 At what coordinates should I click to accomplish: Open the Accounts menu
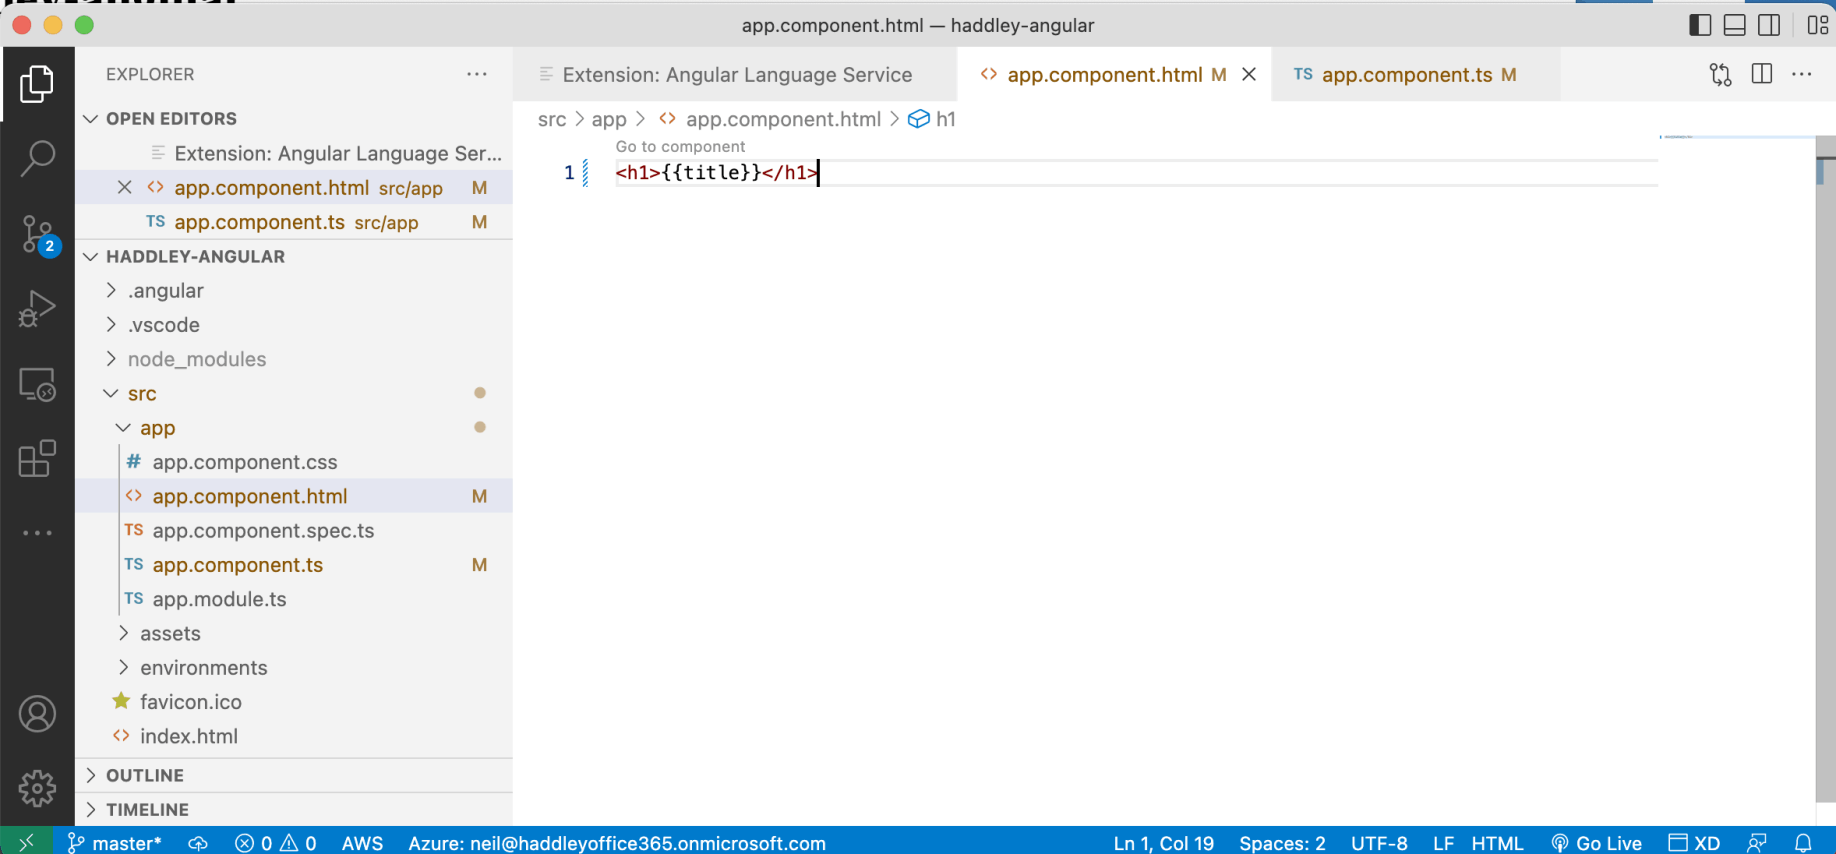(x=37, y=714)
